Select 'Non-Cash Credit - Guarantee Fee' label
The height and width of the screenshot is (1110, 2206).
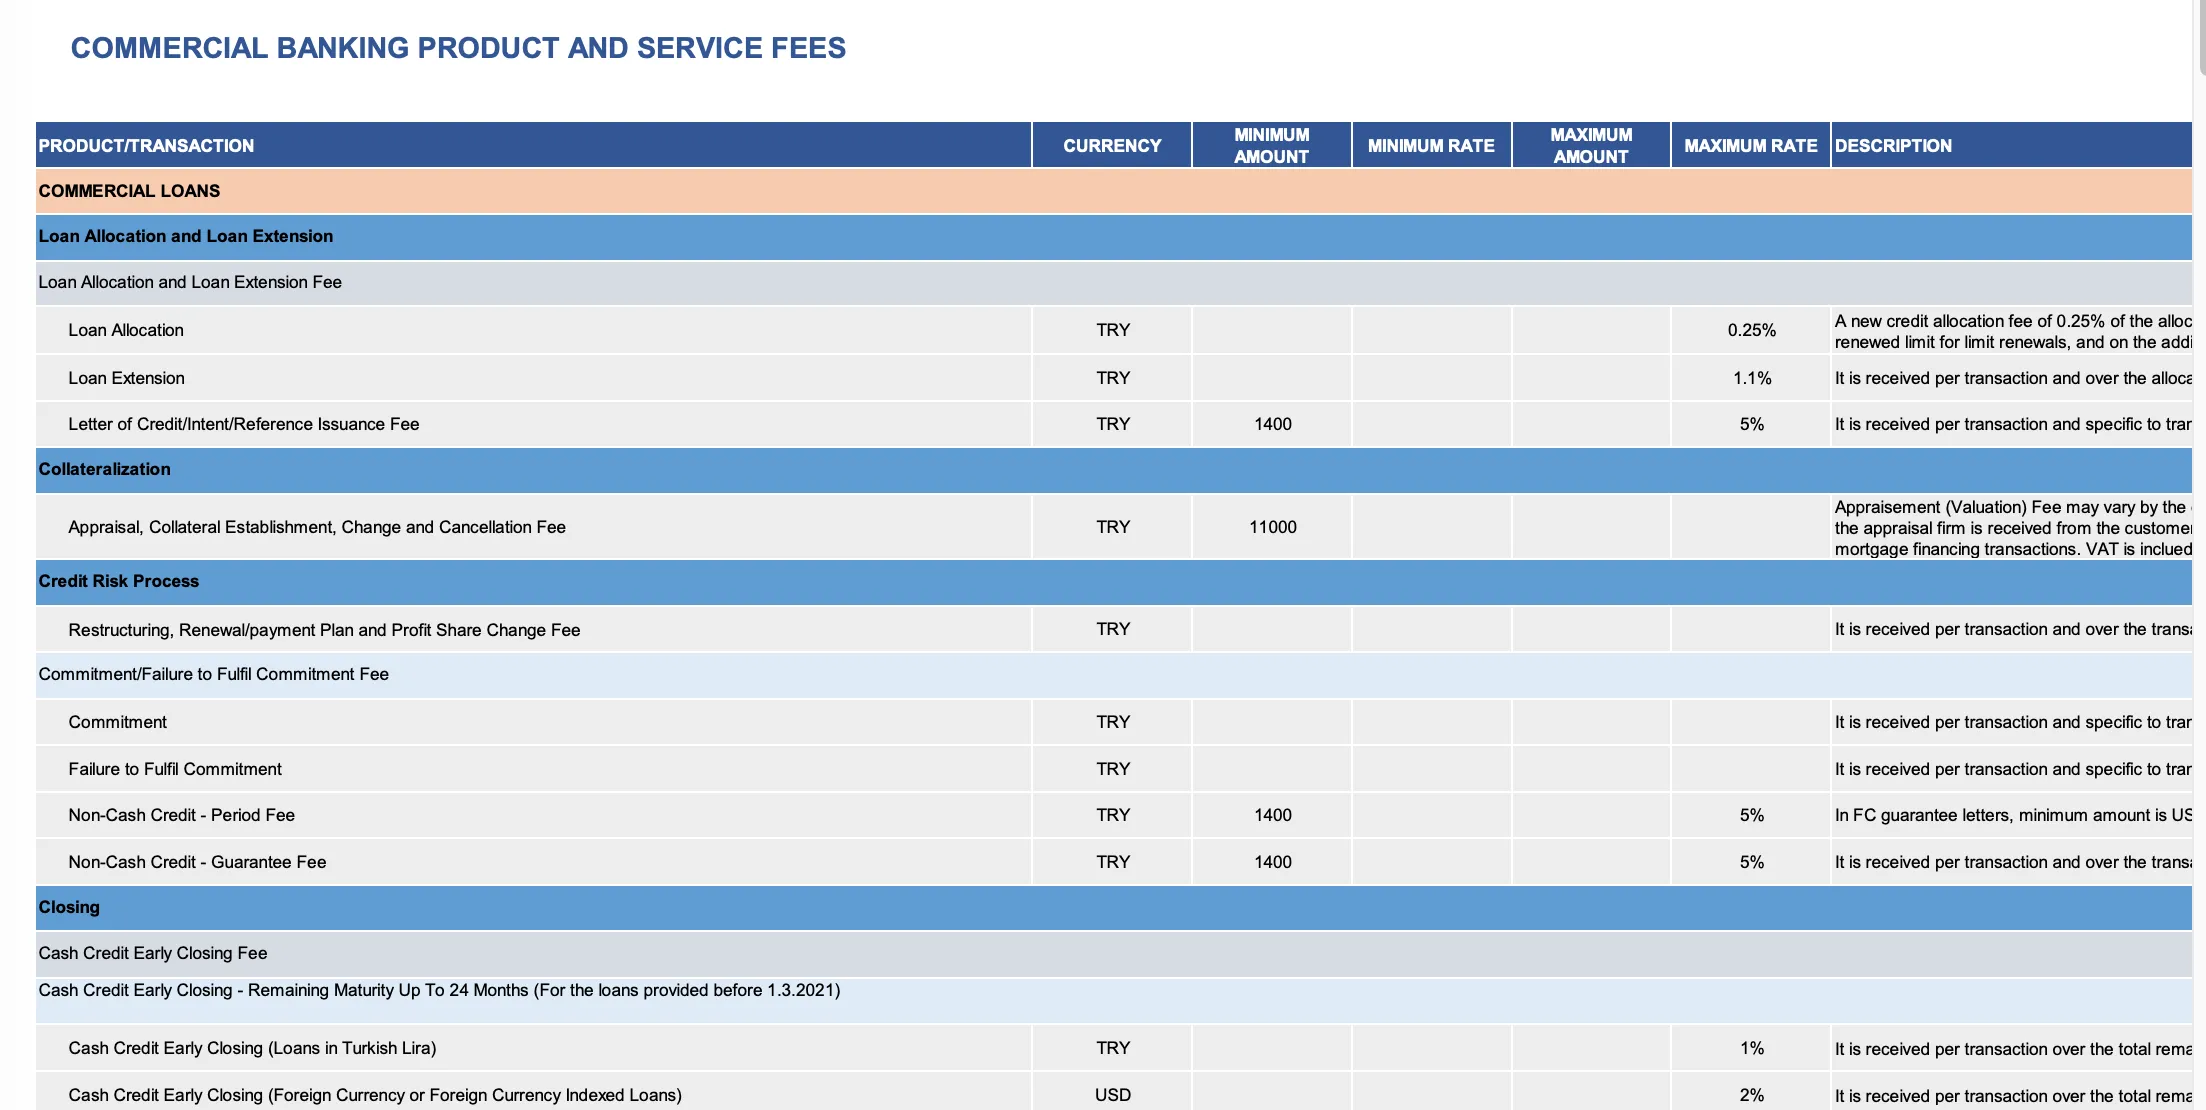[197, 862]
